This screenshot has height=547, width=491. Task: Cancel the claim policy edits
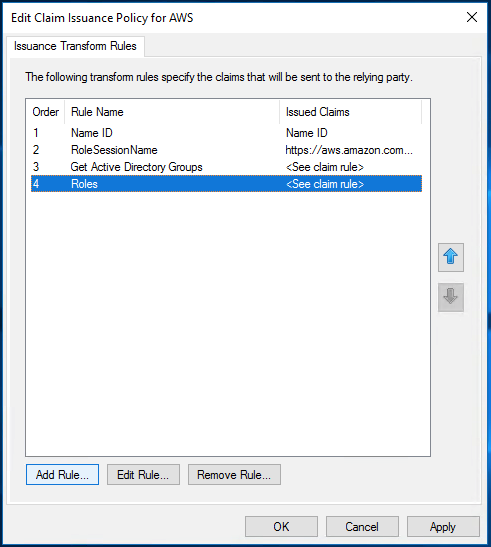[x=362, y=526]
